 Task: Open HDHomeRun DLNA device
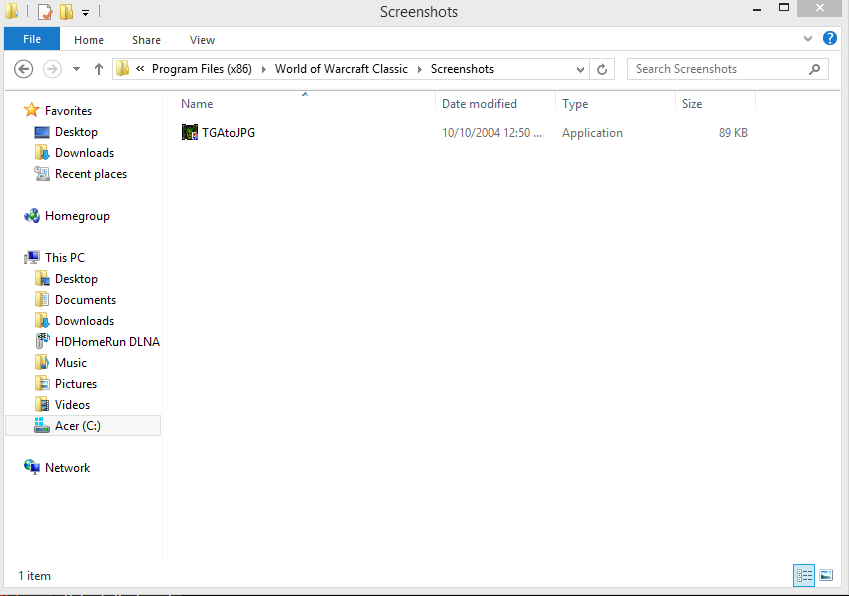107,342
